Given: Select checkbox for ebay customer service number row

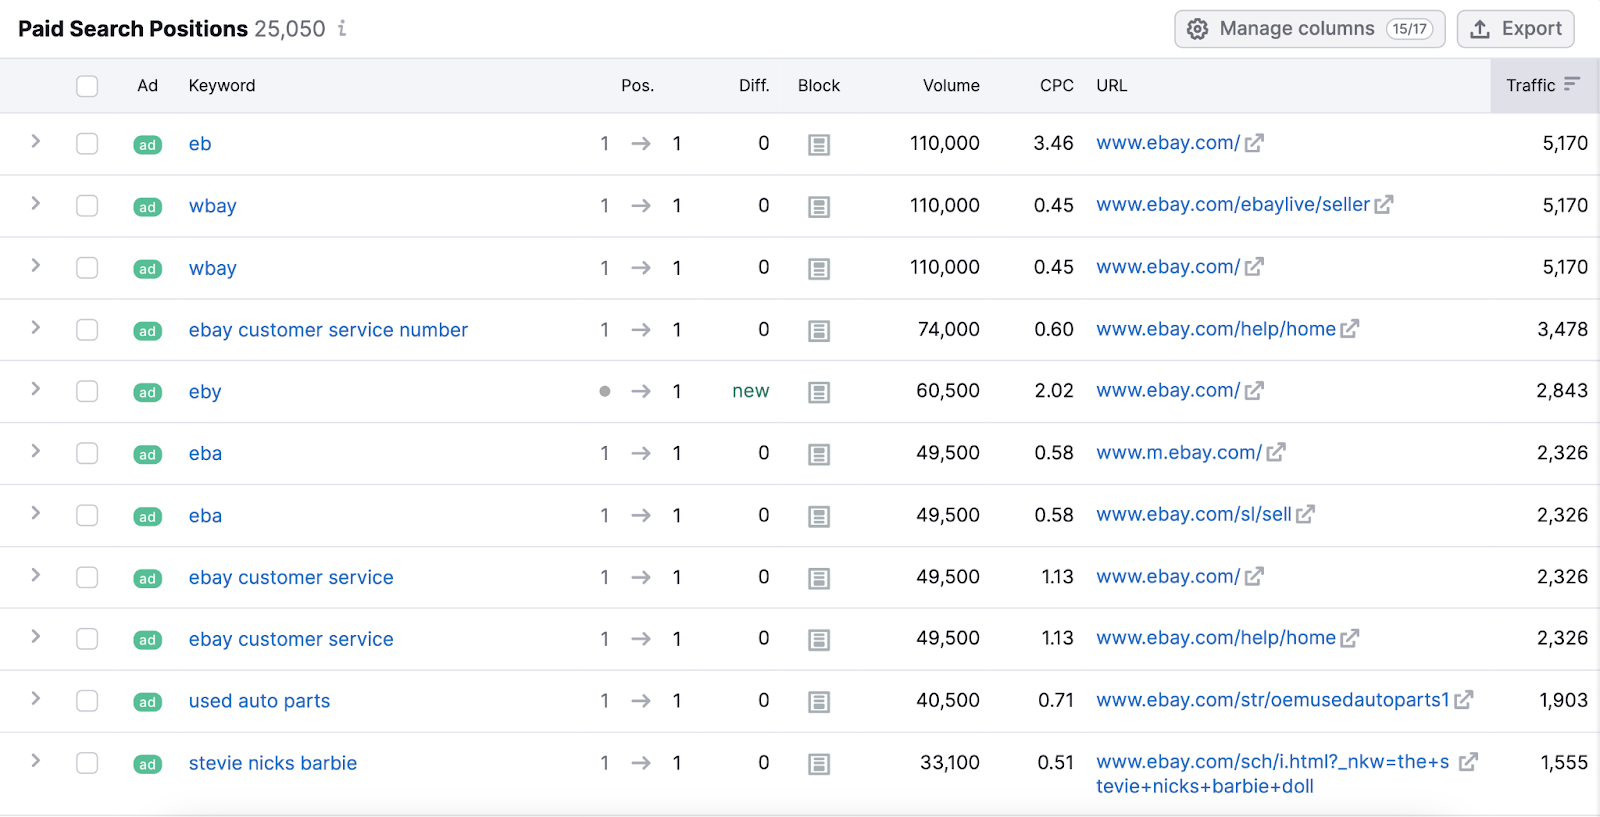Looking at the screenshot, I should click(87, 330).
